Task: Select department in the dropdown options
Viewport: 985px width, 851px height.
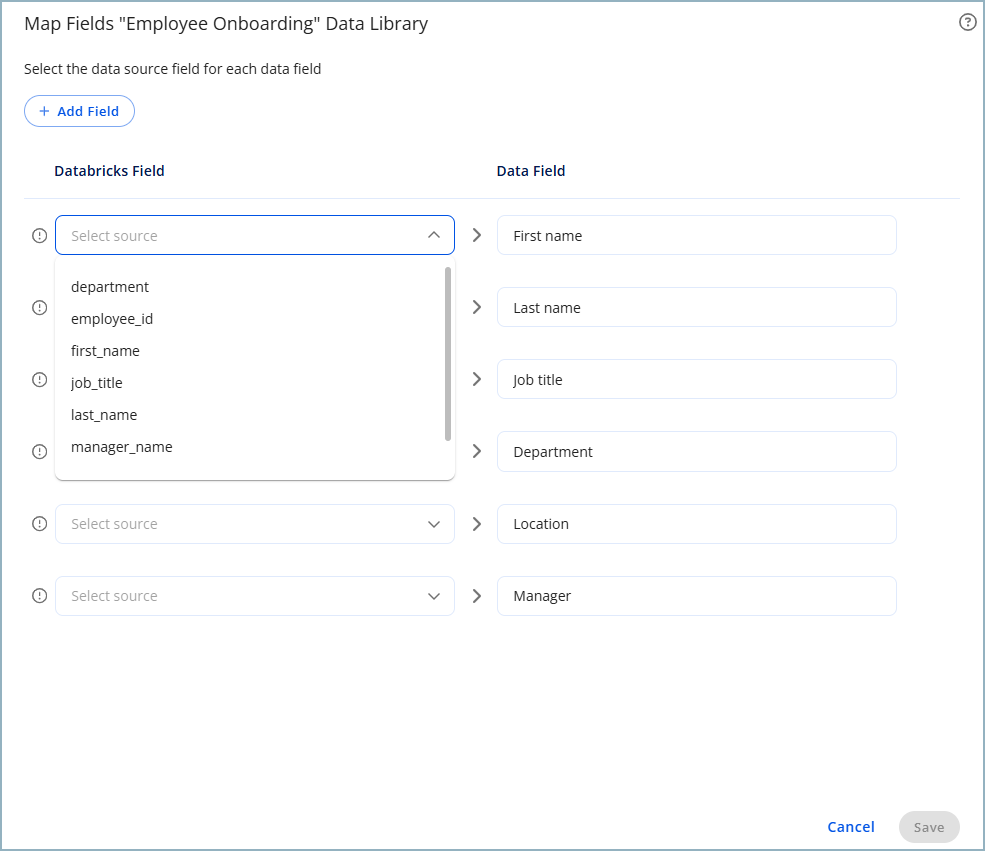Action: (x=110, y=286)
